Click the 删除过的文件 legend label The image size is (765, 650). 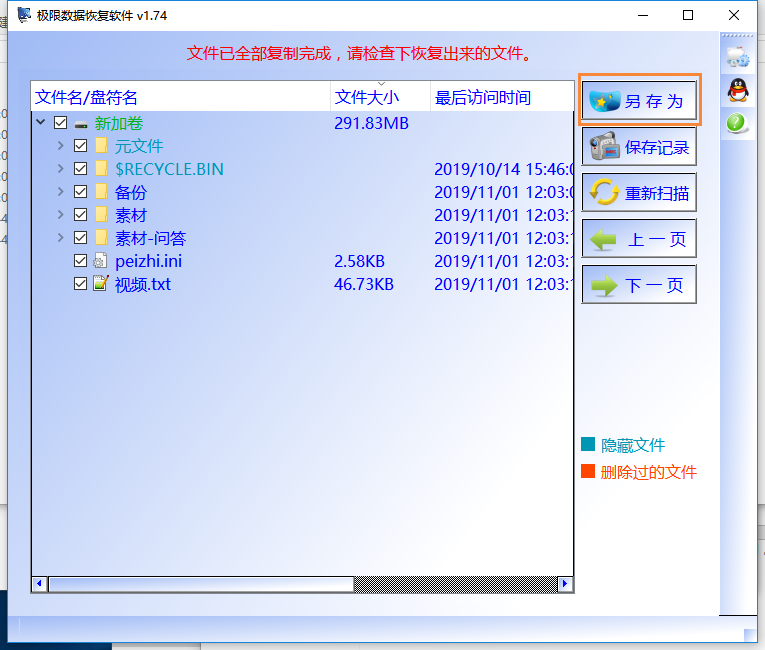click(x=648, y=472)
